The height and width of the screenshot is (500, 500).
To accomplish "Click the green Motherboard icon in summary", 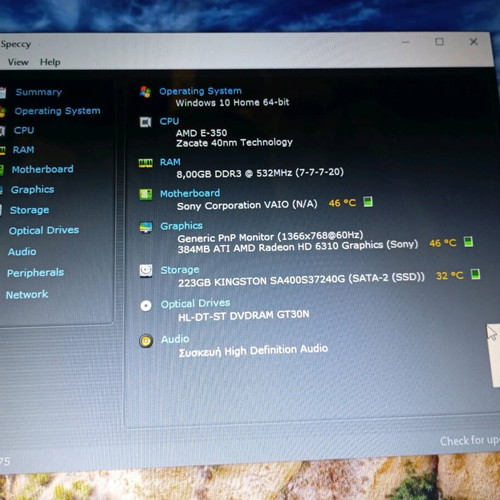I will click(x=146, y=194).
